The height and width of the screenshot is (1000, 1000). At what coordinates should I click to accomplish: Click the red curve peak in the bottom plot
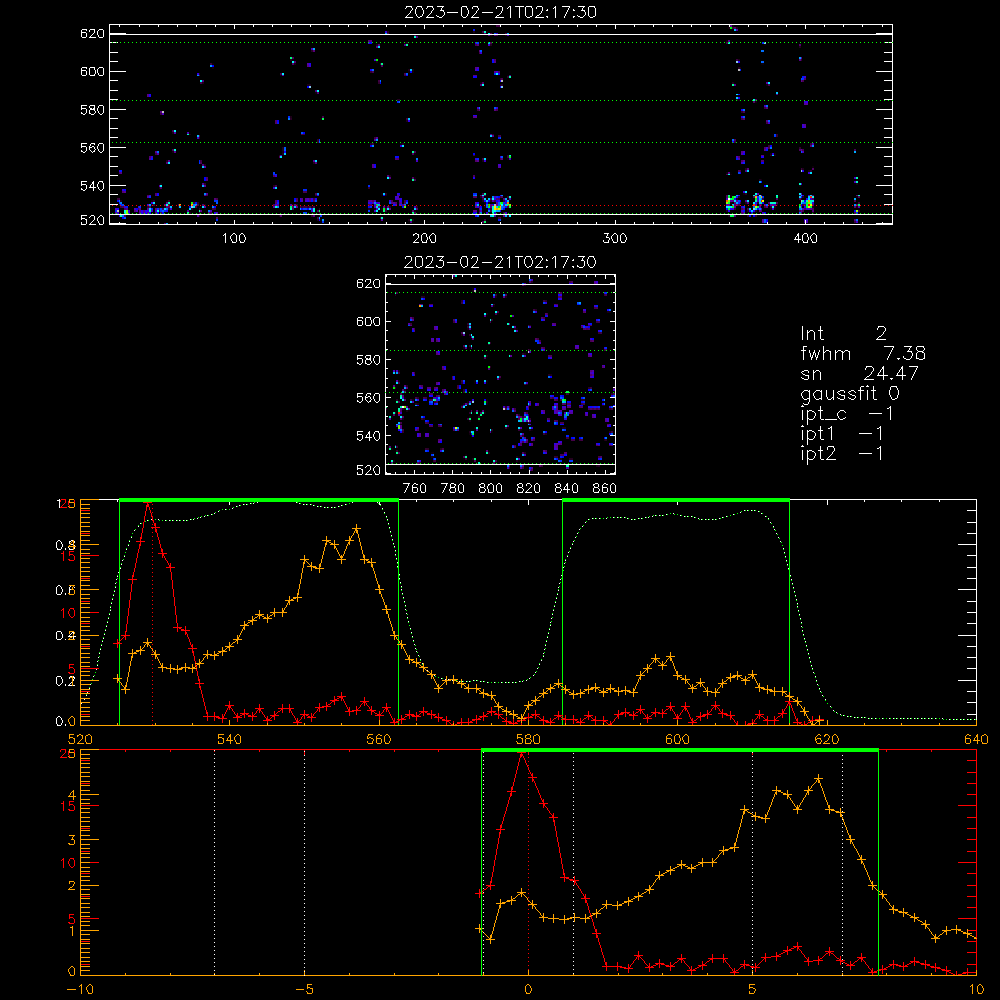point(522,753)
